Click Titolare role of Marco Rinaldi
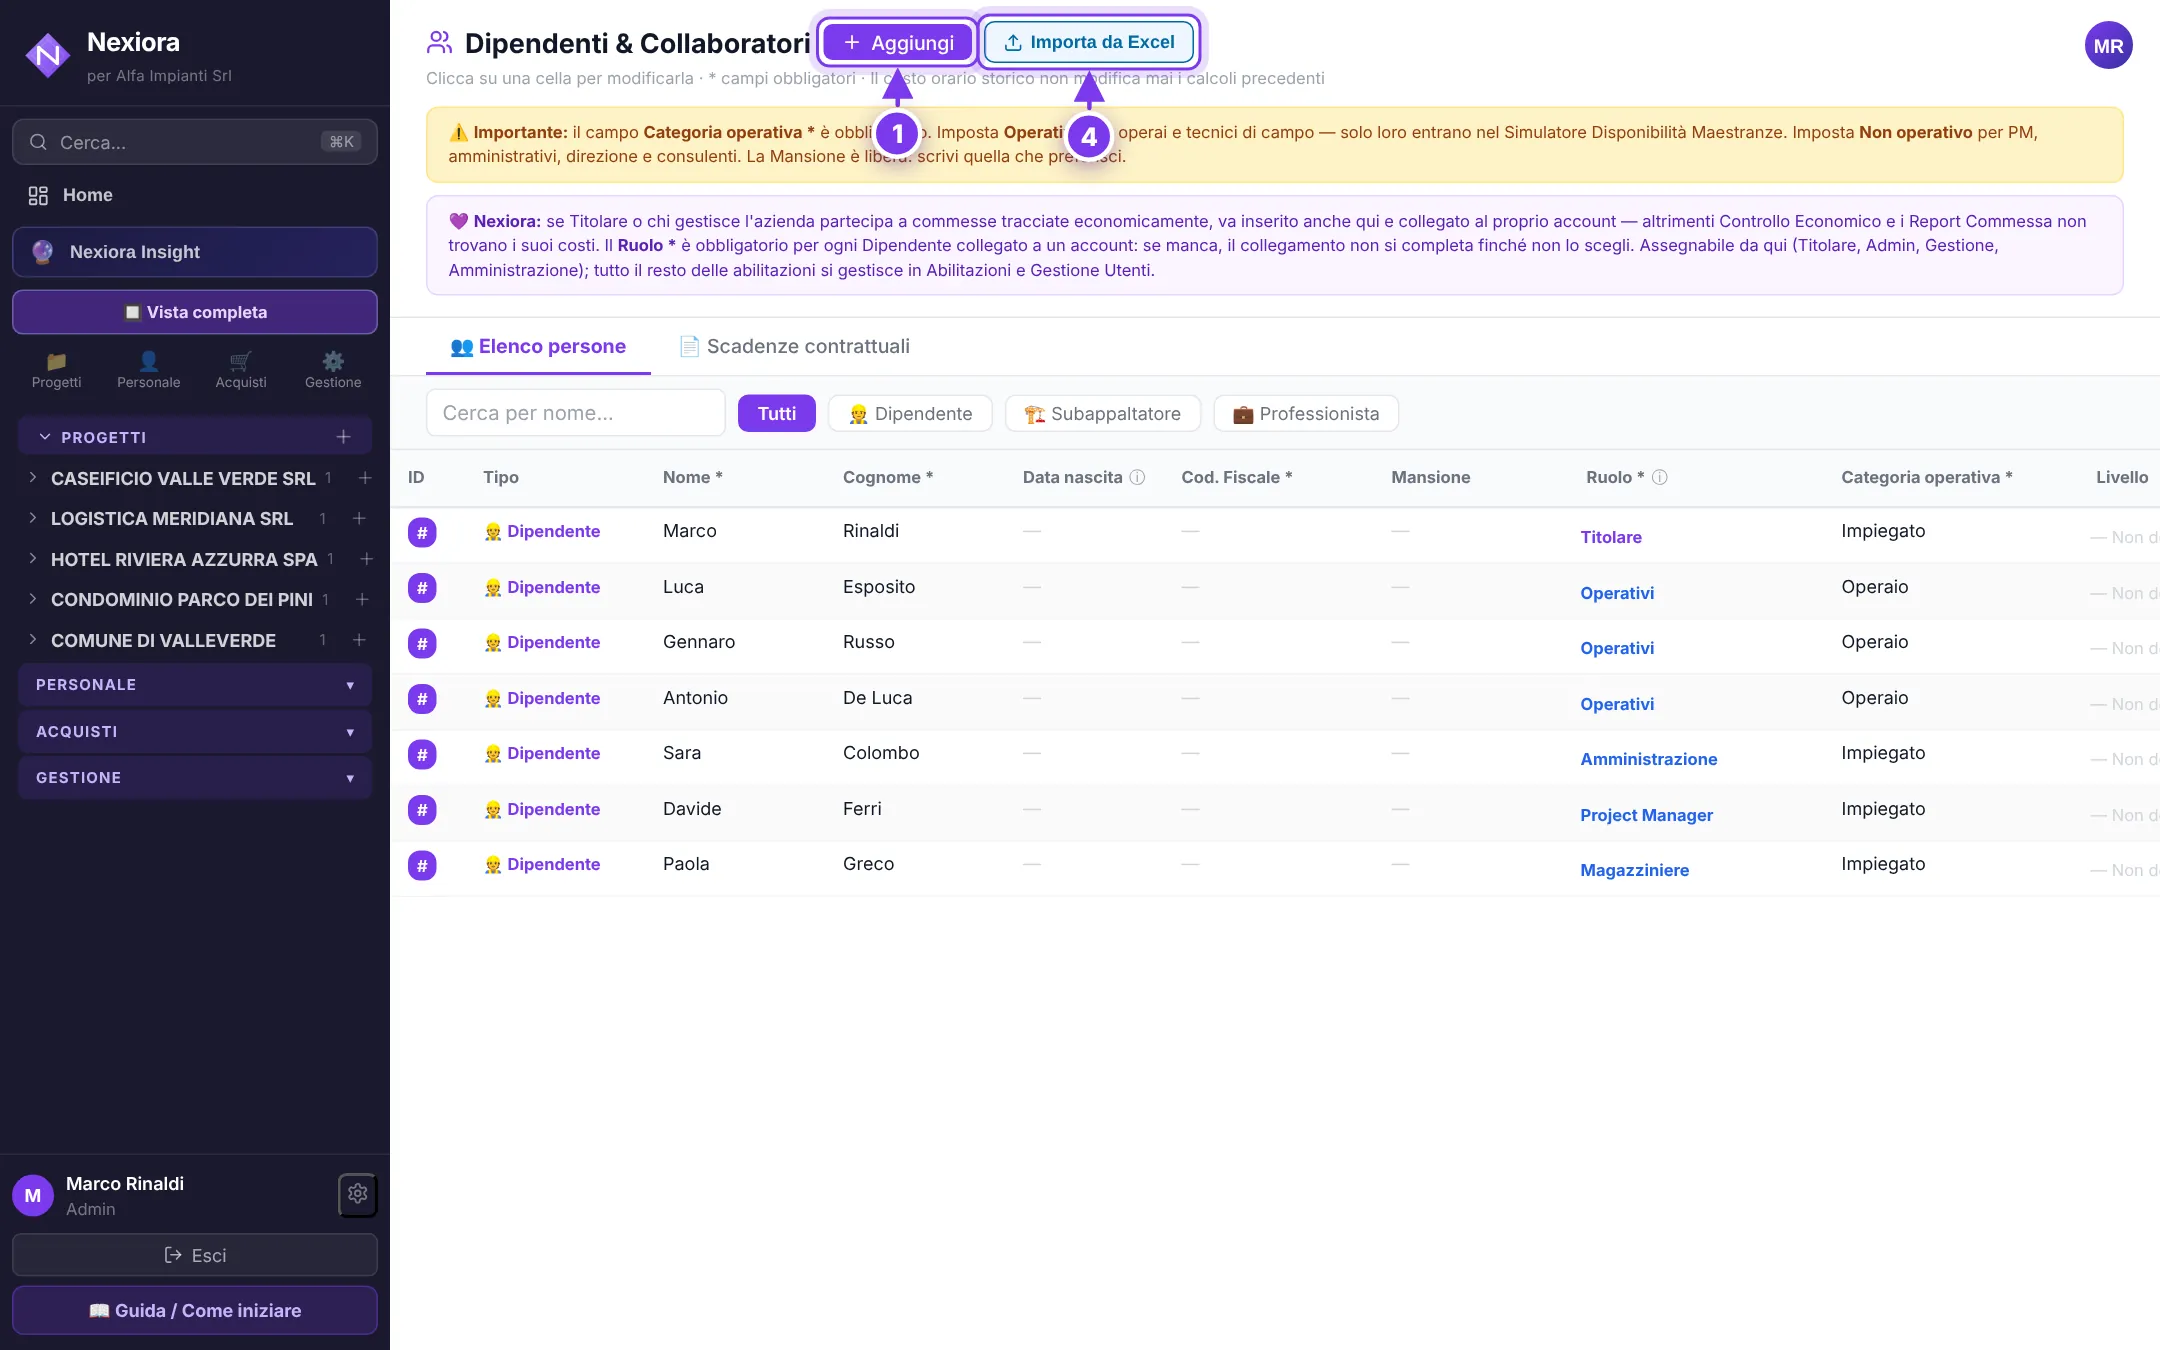 pyautogui.click(x=1611, y=537)
